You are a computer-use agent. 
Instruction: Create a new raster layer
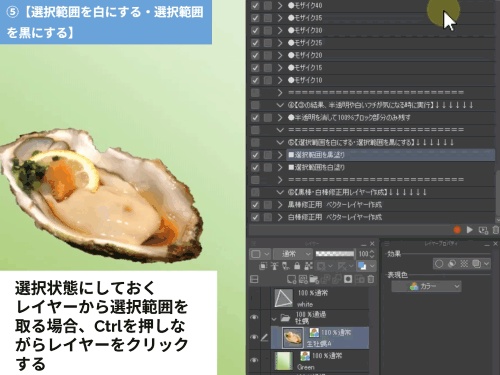[x=291, y=279]
